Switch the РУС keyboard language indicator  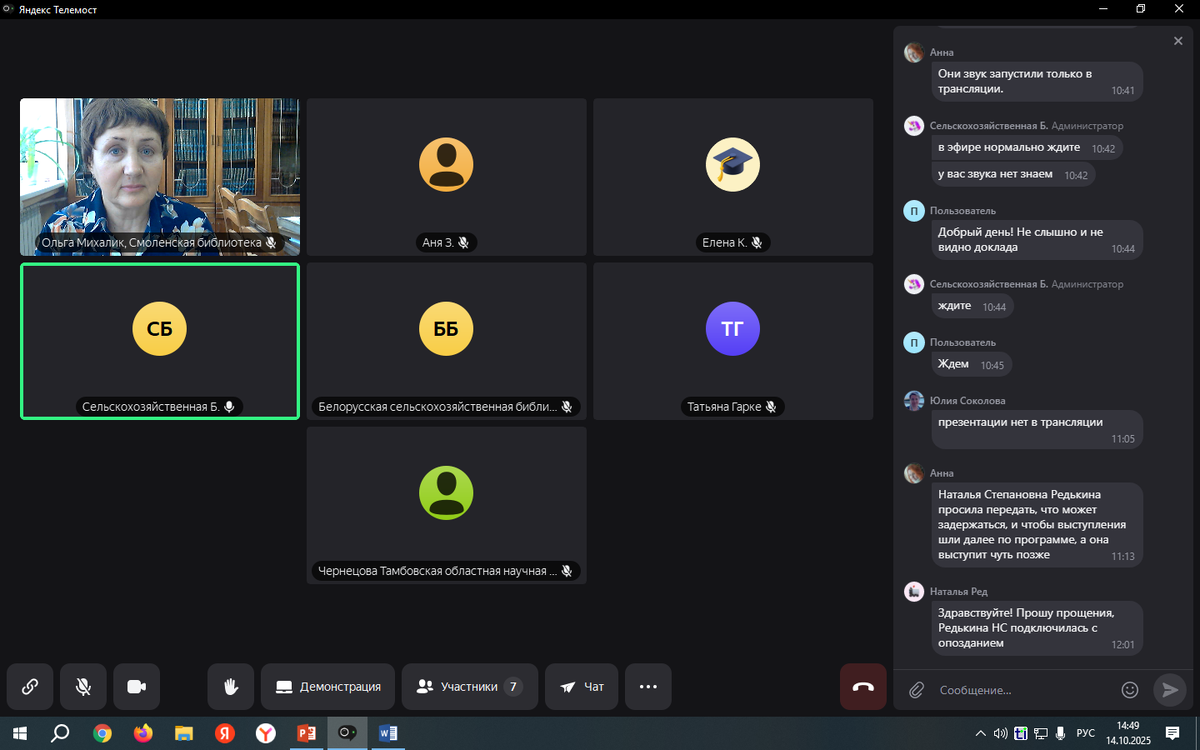(1085, 733)
